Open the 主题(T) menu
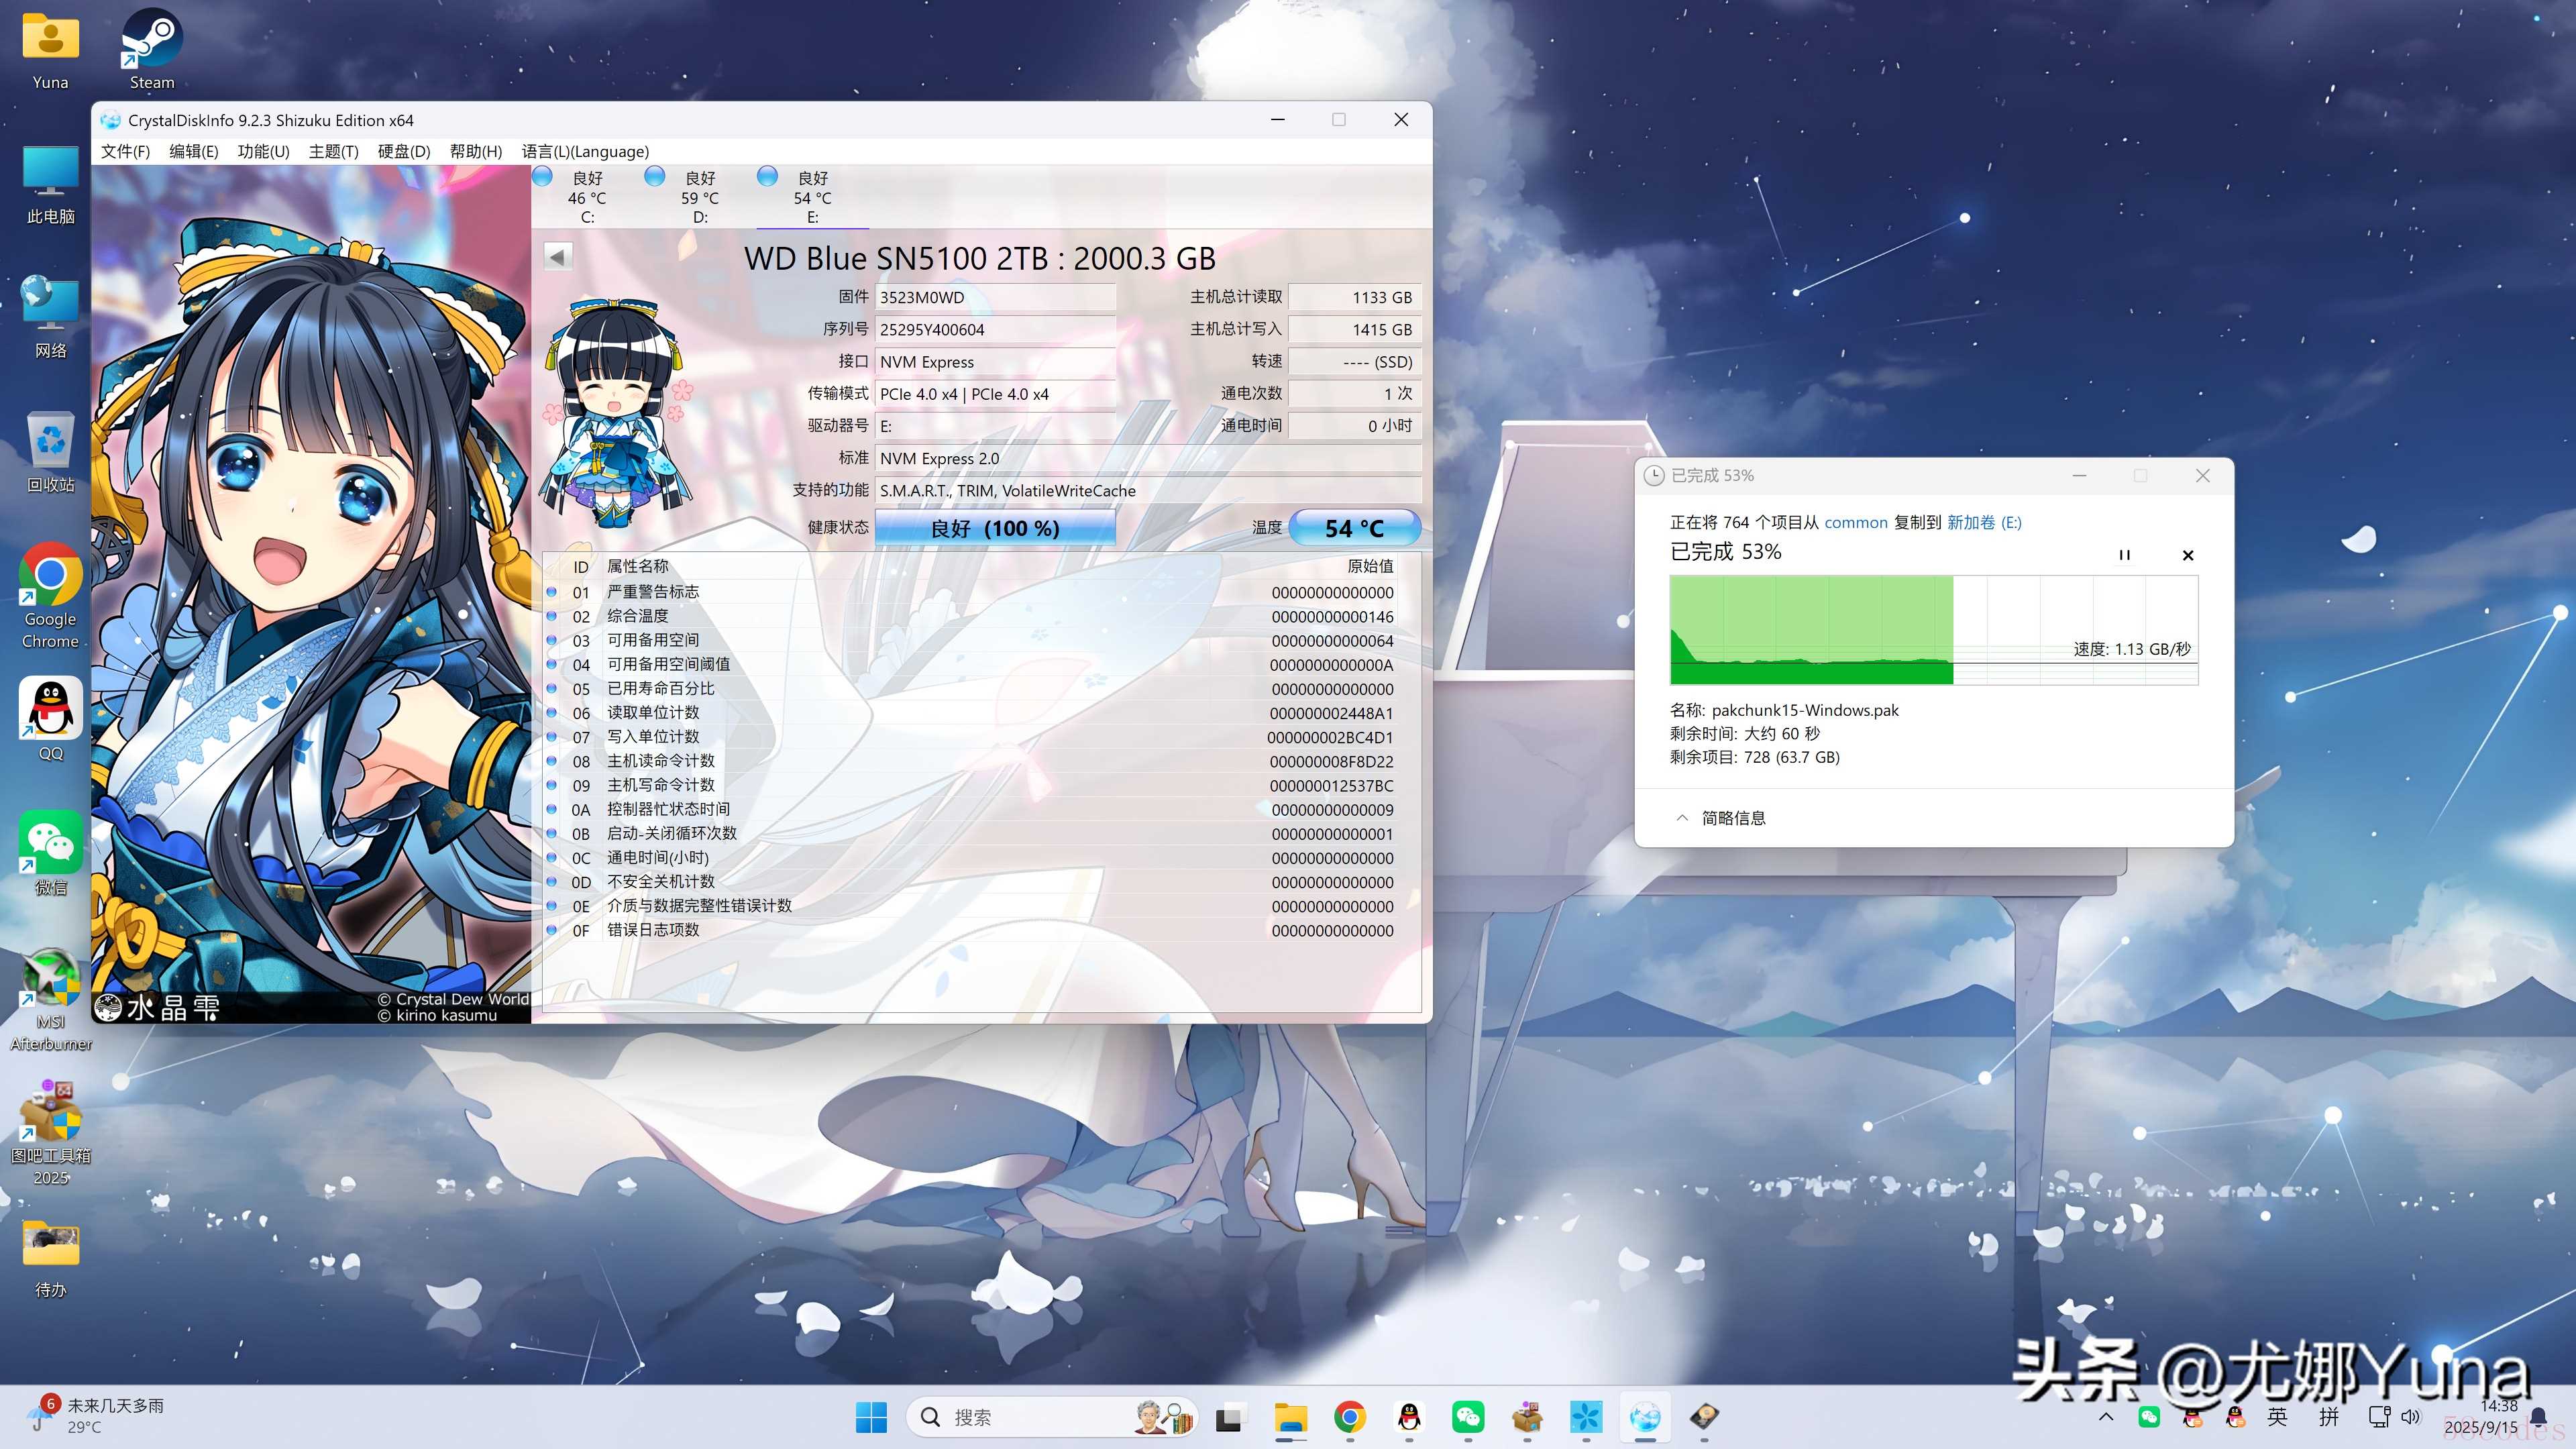The image size is (2576, 1449). coord(333,151)
